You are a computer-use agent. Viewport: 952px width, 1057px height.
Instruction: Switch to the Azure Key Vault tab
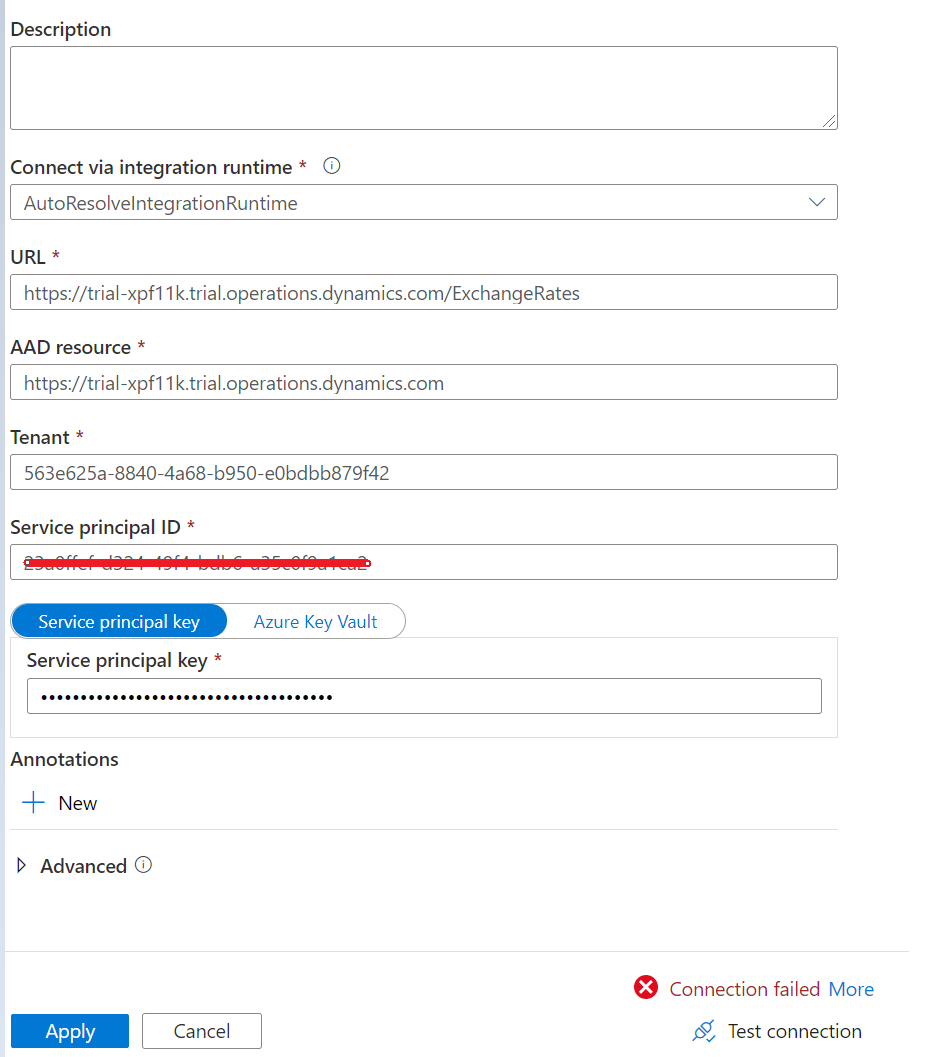click(x=315, y=621)
